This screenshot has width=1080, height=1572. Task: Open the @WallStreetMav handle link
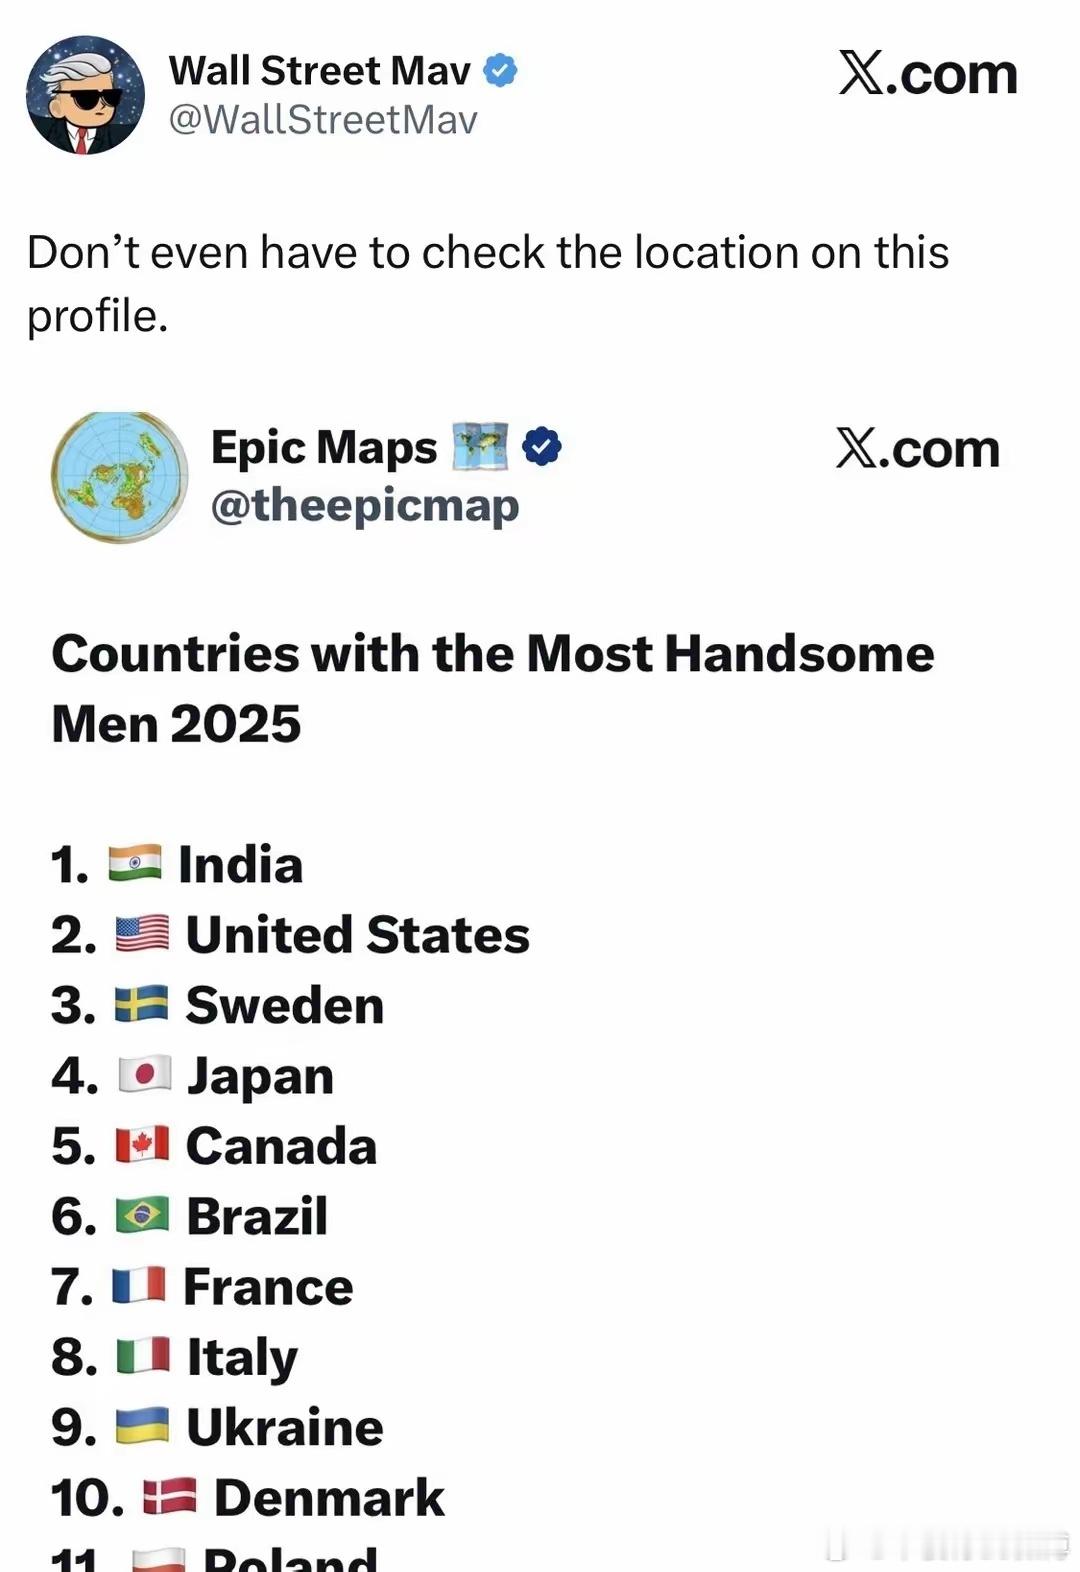point(323,120)
